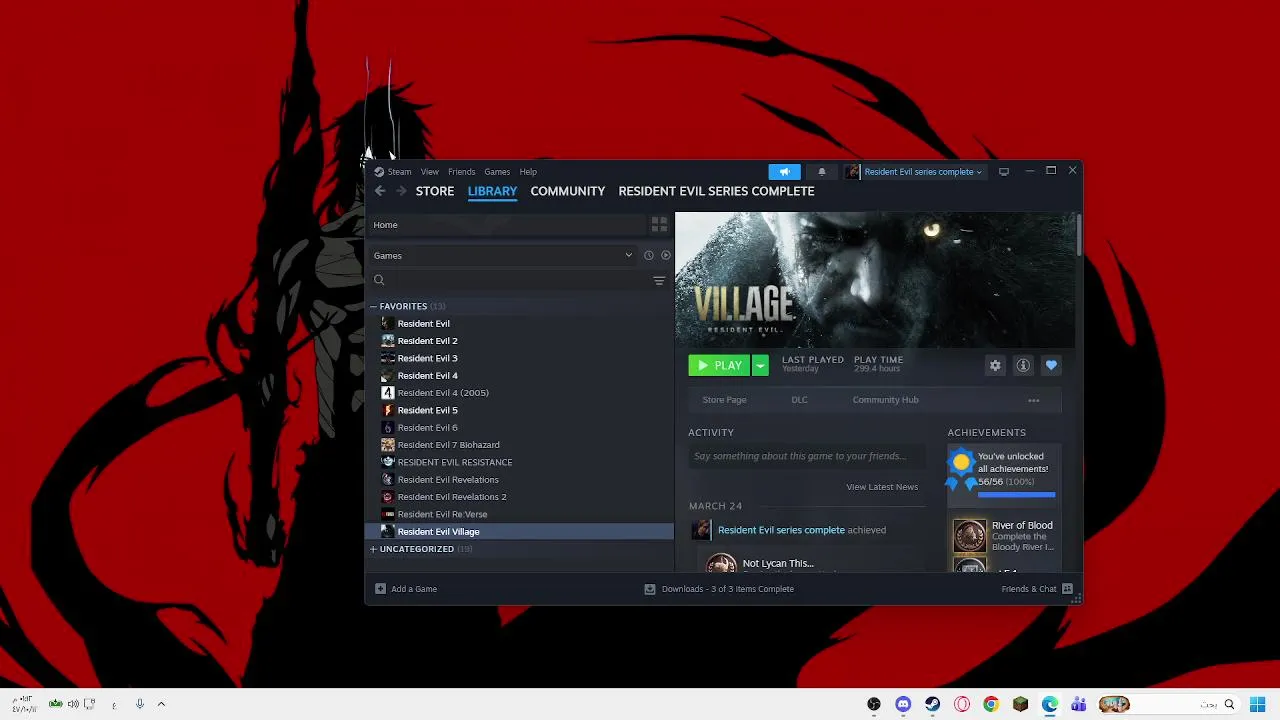The width and height of the screenshot is (1280, 720).
Task: Open Downloads manager icon
Action: tap(650, 589)
